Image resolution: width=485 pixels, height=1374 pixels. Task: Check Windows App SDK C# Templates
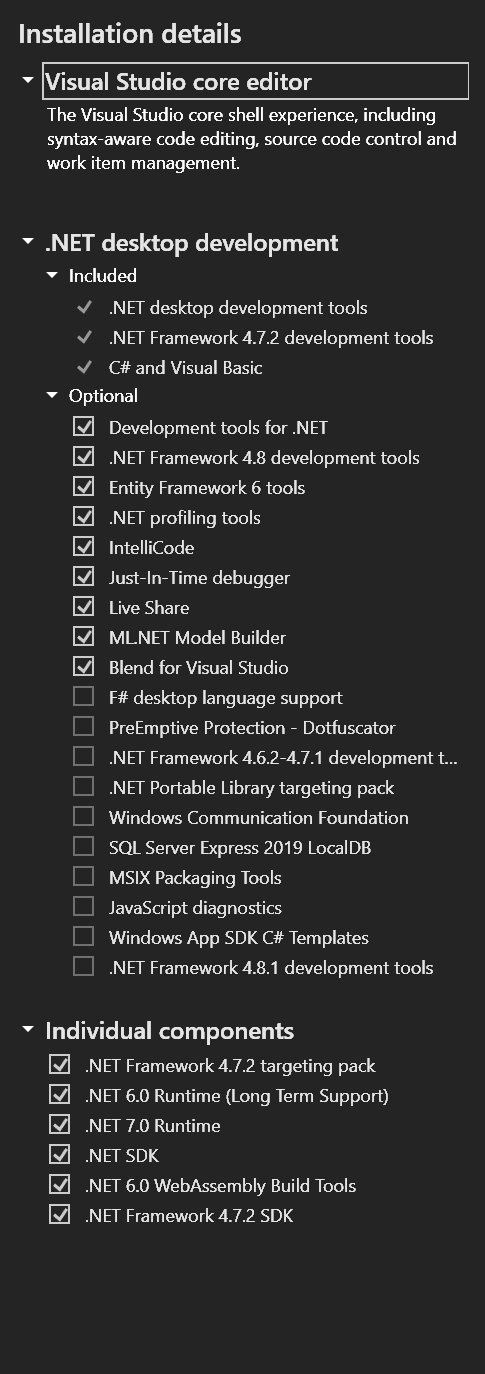[x=84, y=937]
